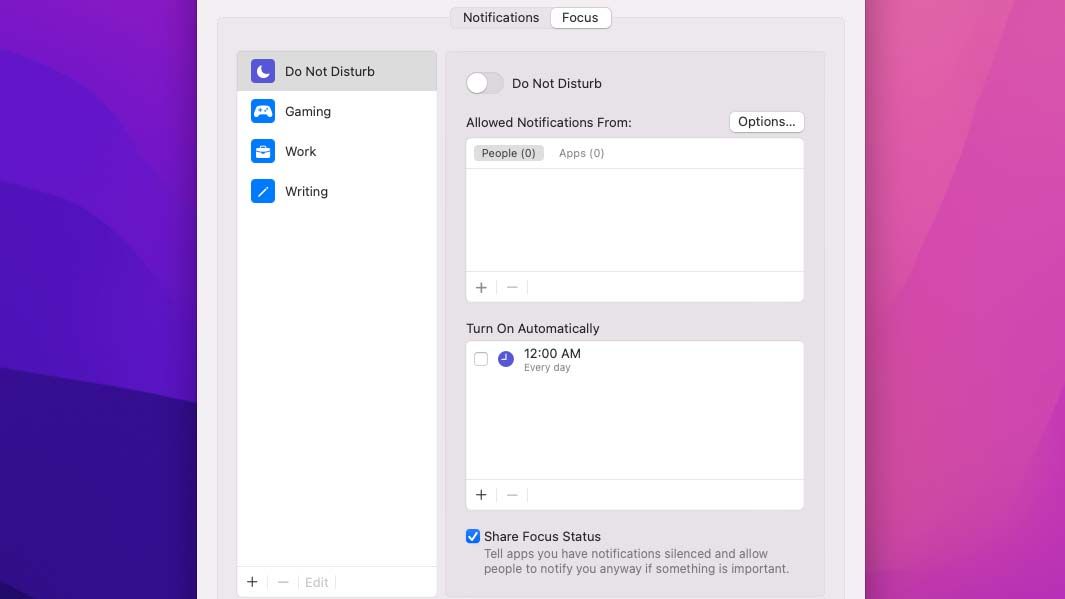Viewport: 1065px width, 599px height.
Task: Click the minus icon under allowed notifications
Action: [x=511, y=287]
